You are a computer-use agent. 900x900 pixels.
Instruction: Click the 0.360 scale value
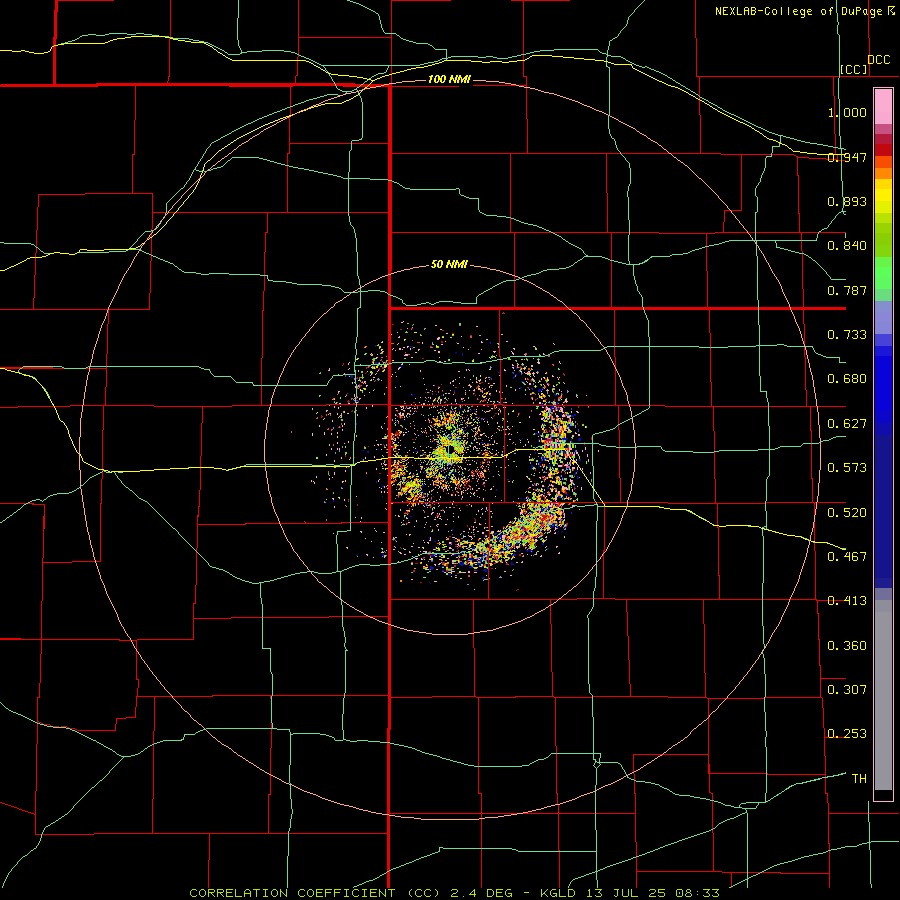point(847,646)
